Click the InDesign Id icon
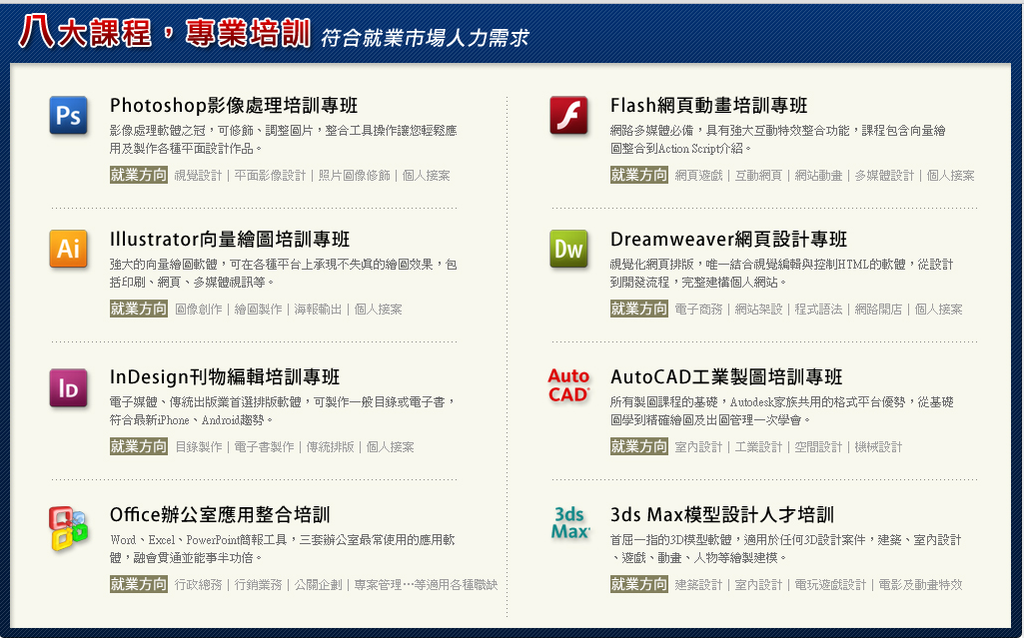 [68, 387]
